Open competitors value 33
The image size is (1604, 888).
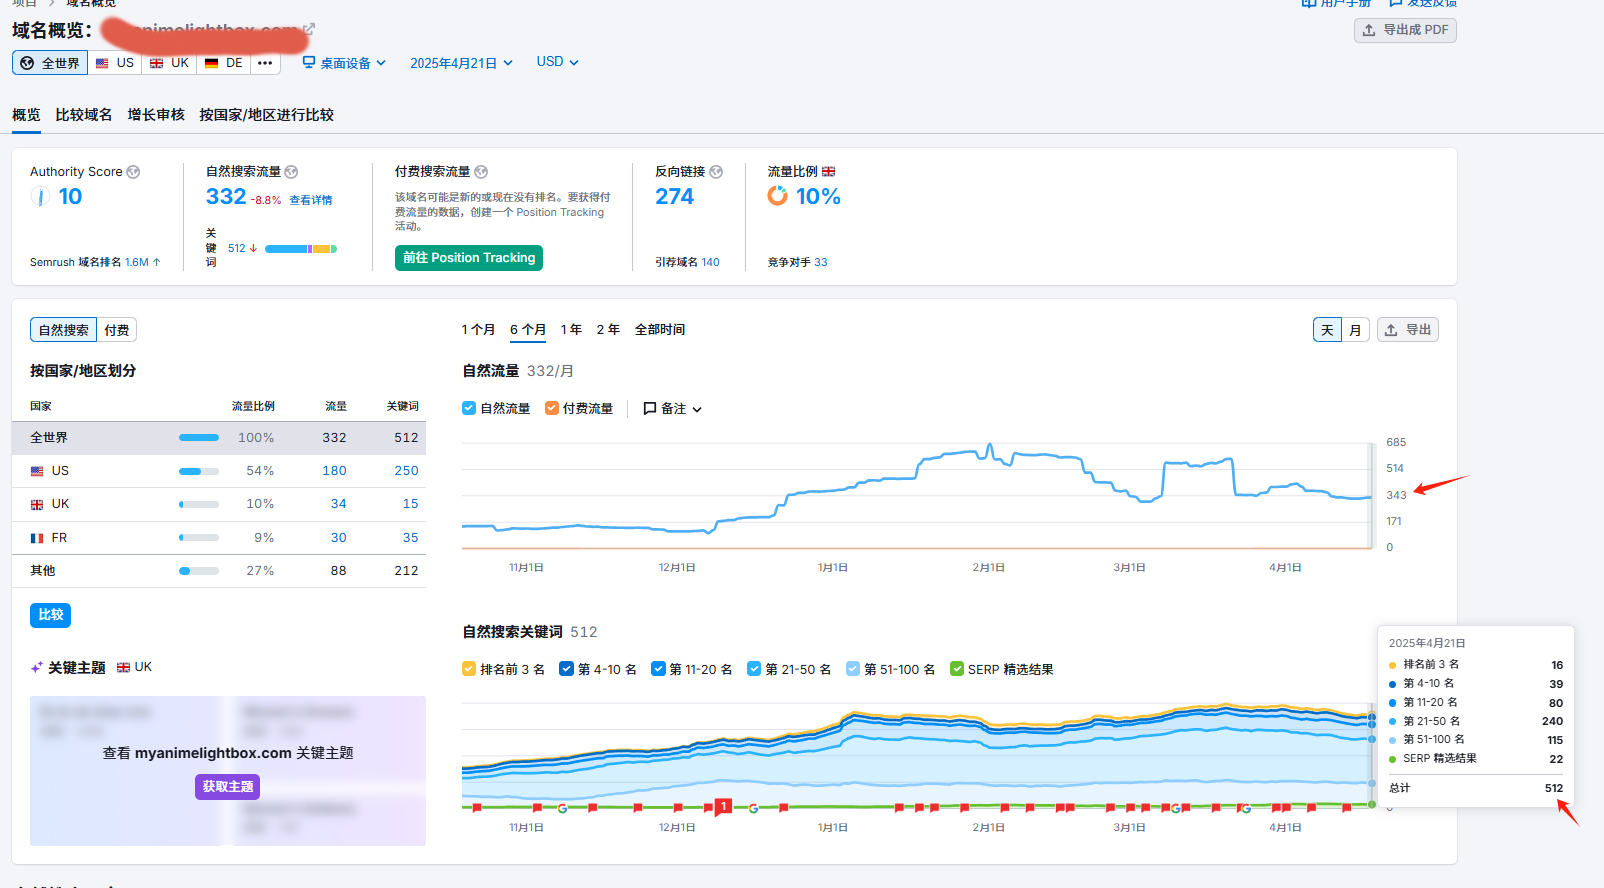coord(820,262)
